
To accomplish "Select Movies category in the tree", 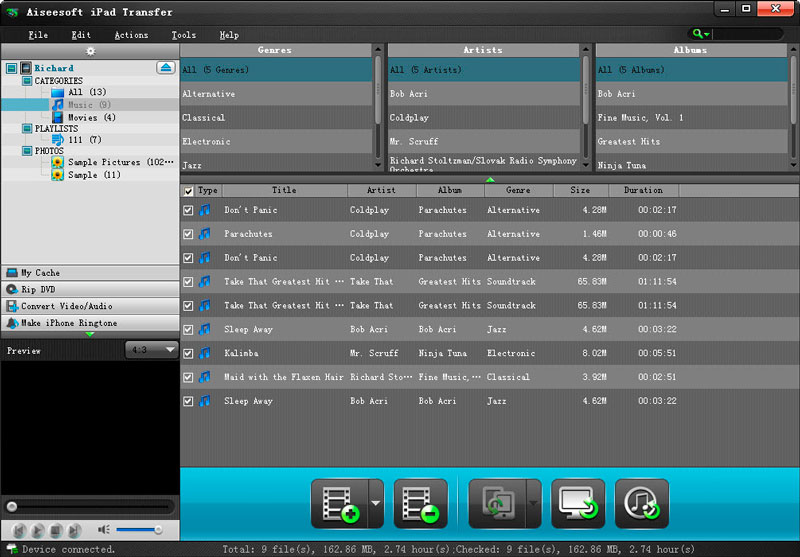I will tap(83, 117).
